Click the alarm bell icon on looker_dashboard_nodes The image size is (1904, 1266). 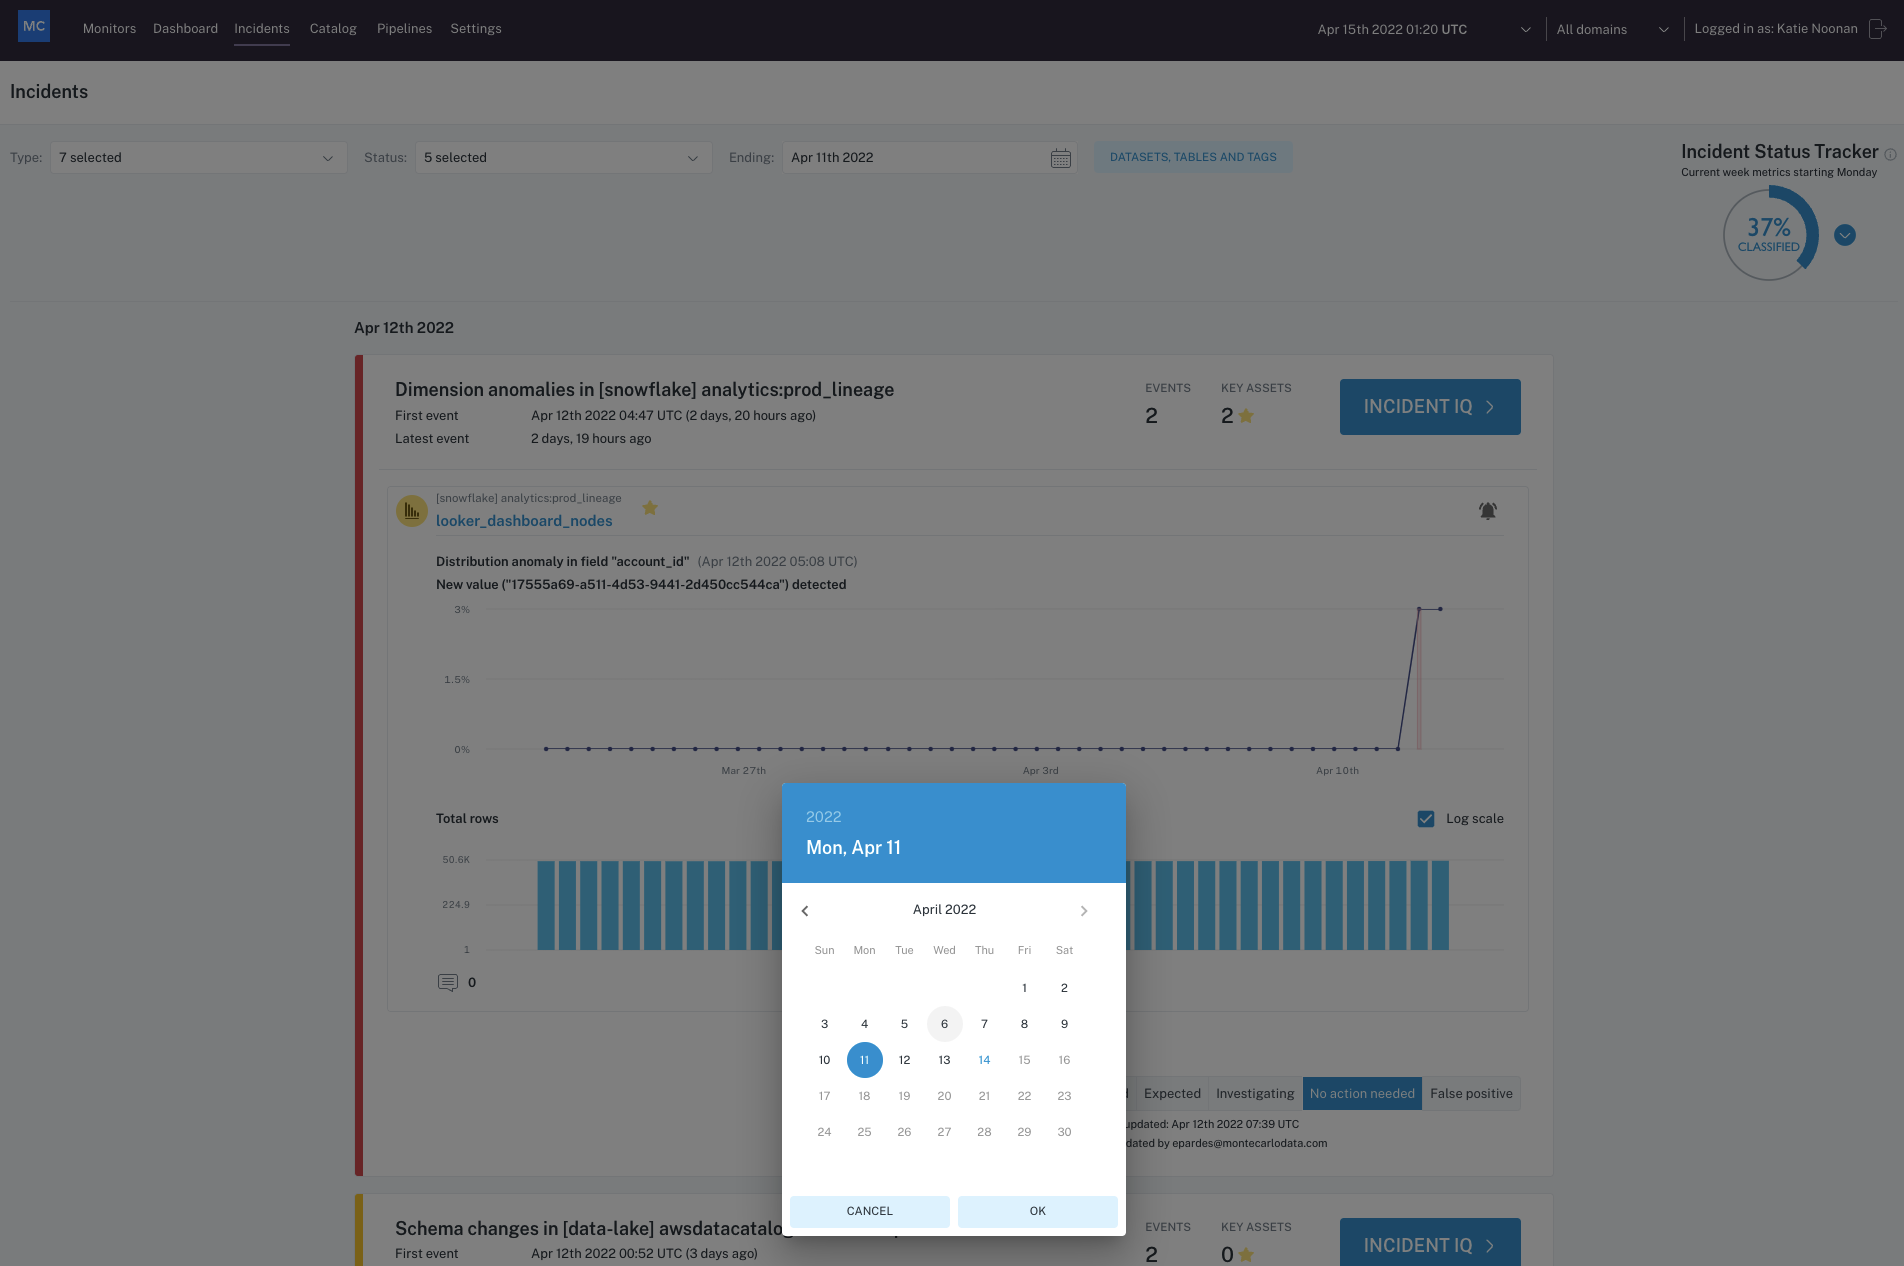[1488, 511]
